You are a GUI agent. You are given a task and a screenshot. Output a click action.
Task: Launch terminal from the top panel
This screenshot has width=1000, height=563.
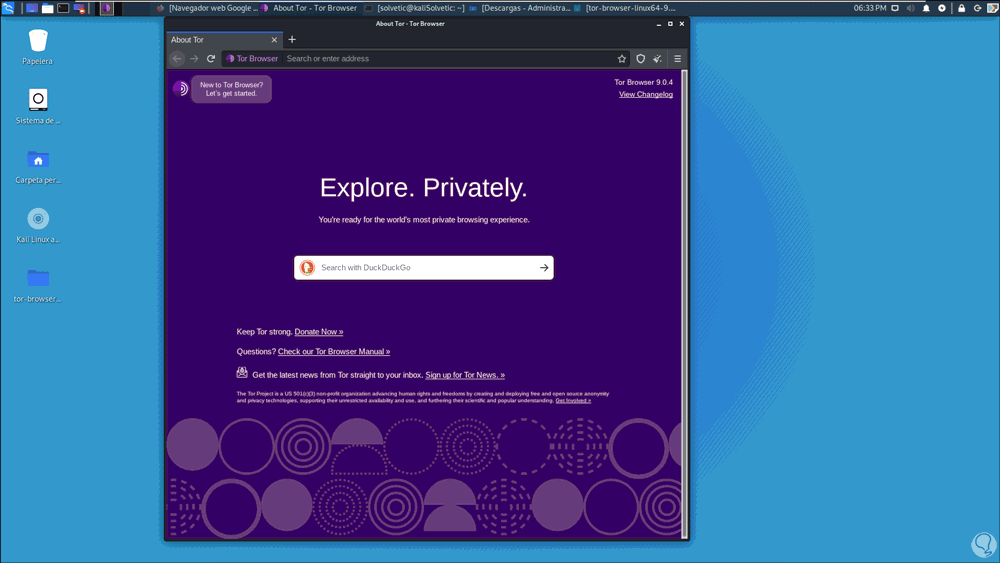point(63,8)
